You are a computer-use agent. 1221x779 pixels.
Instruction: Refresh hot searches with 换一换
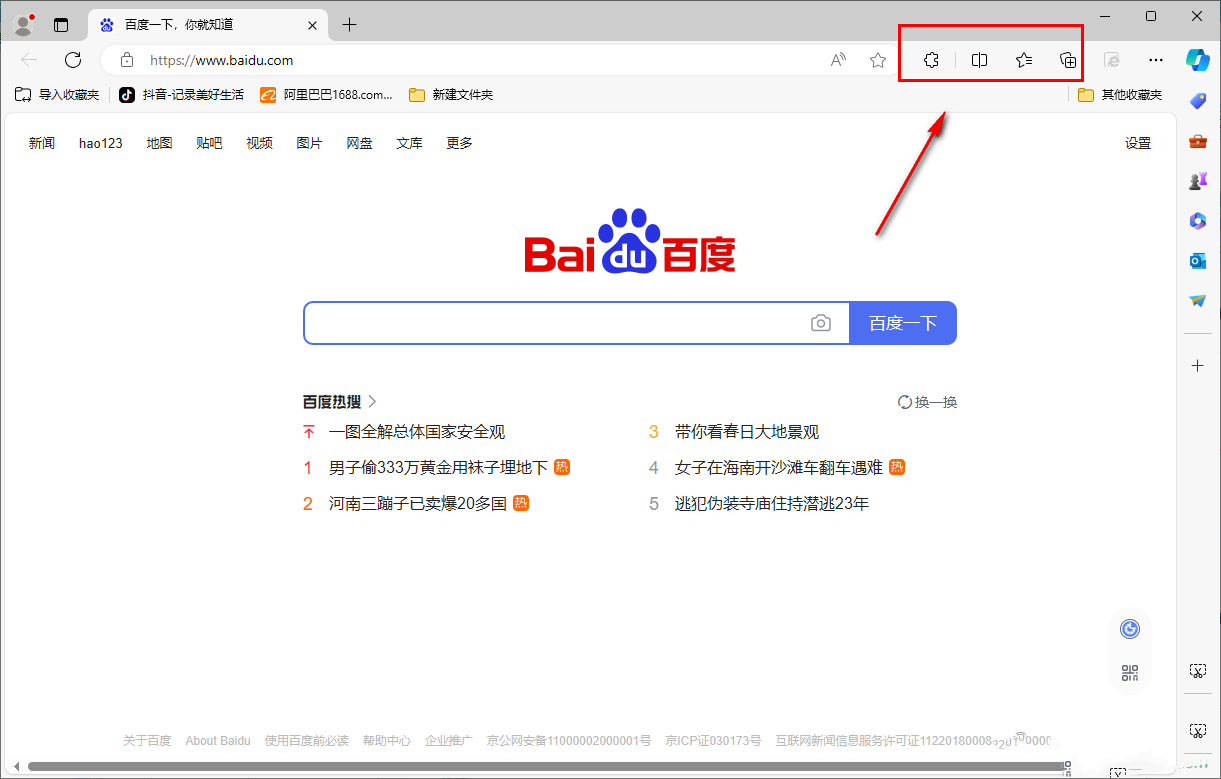coord(928,402)
